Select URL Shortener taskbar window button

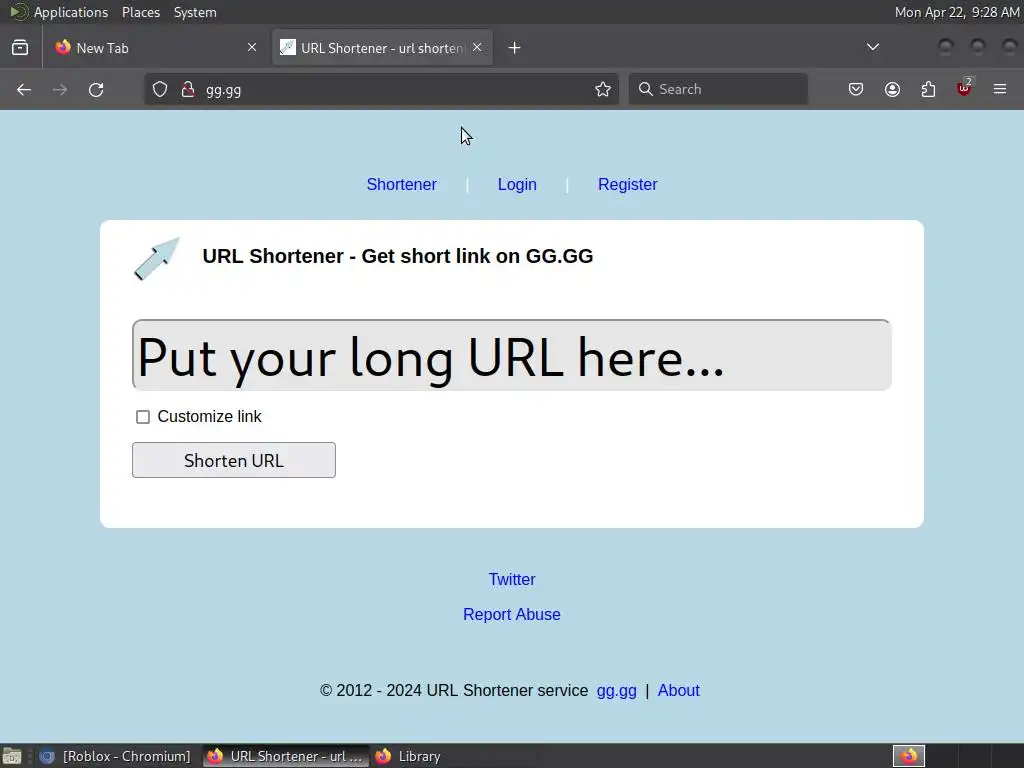(286, 756)
